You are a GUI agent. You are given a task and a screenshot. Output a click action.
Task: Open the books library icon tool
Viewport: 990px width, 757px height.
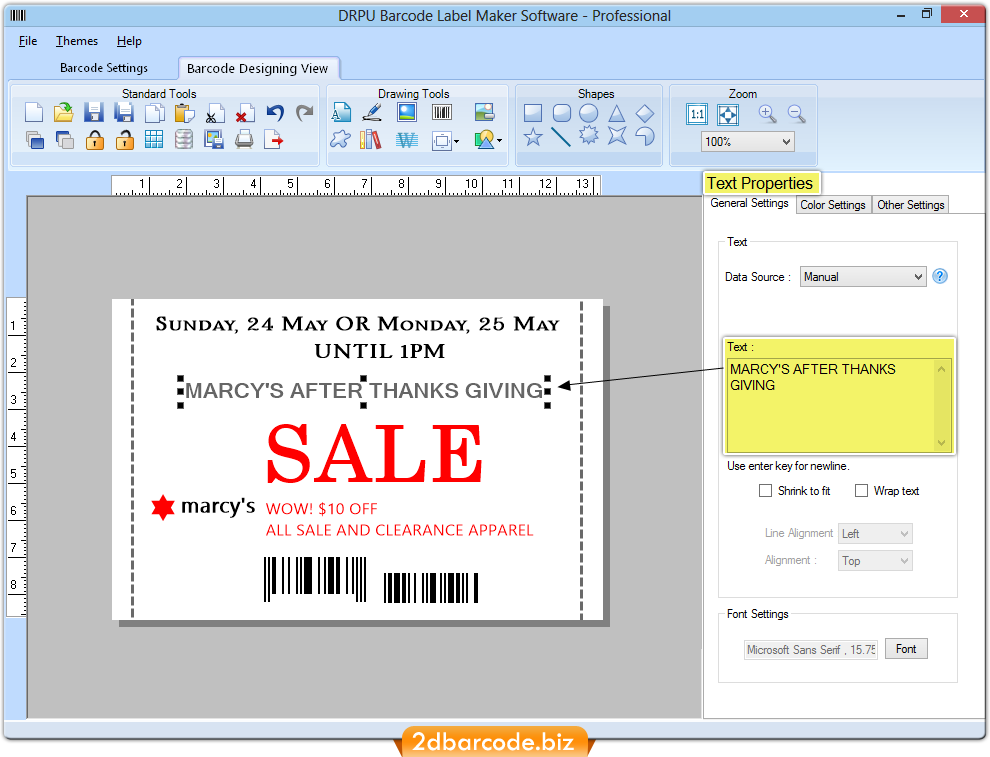point(371,140)
